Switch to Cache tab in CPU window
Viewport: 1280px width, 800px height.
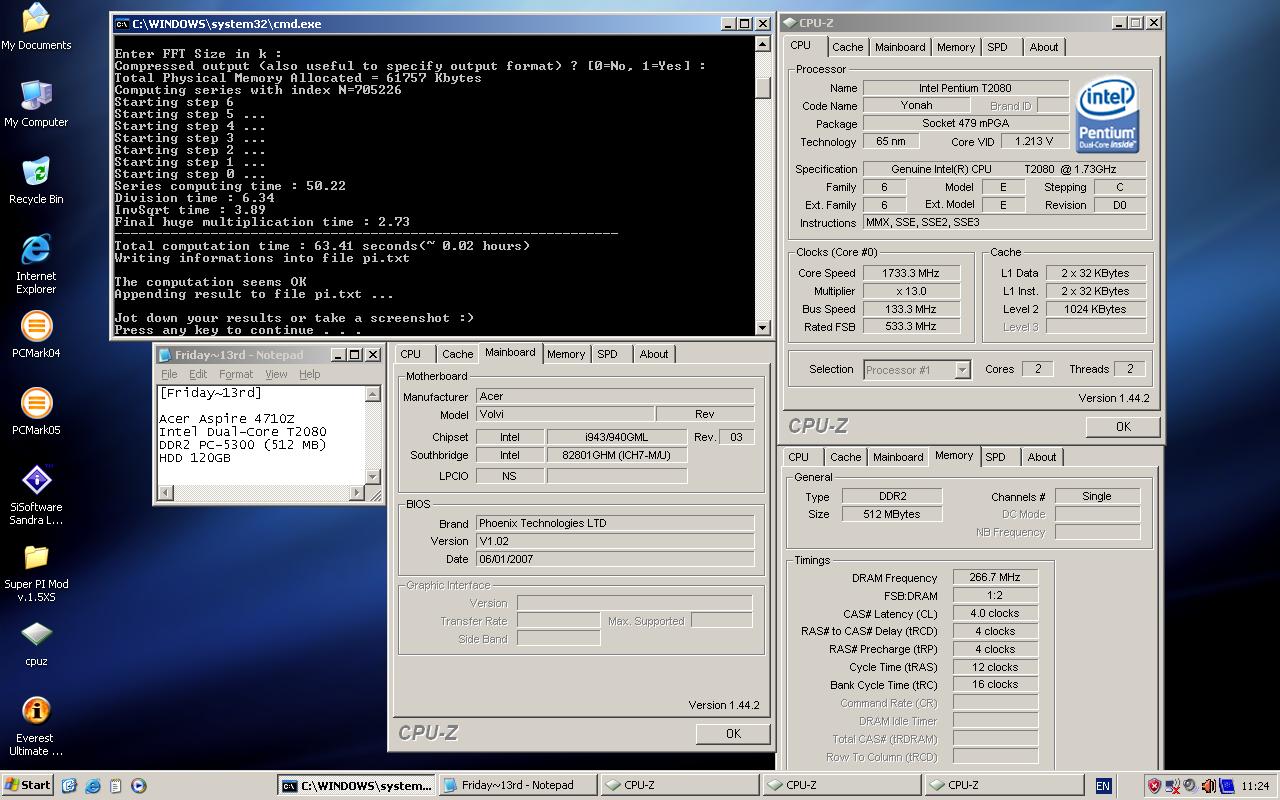click(847, 47)
